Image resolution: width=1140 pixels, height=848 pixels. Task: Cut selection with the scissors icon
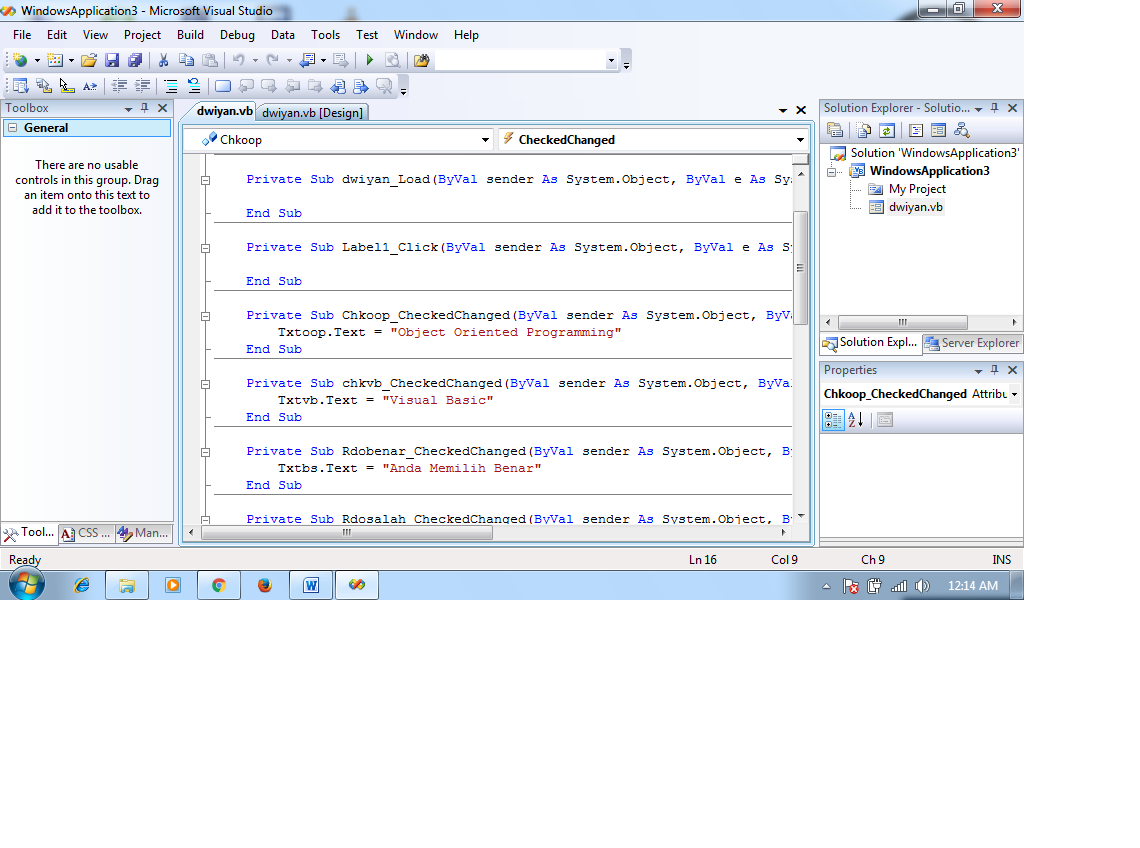164,60
